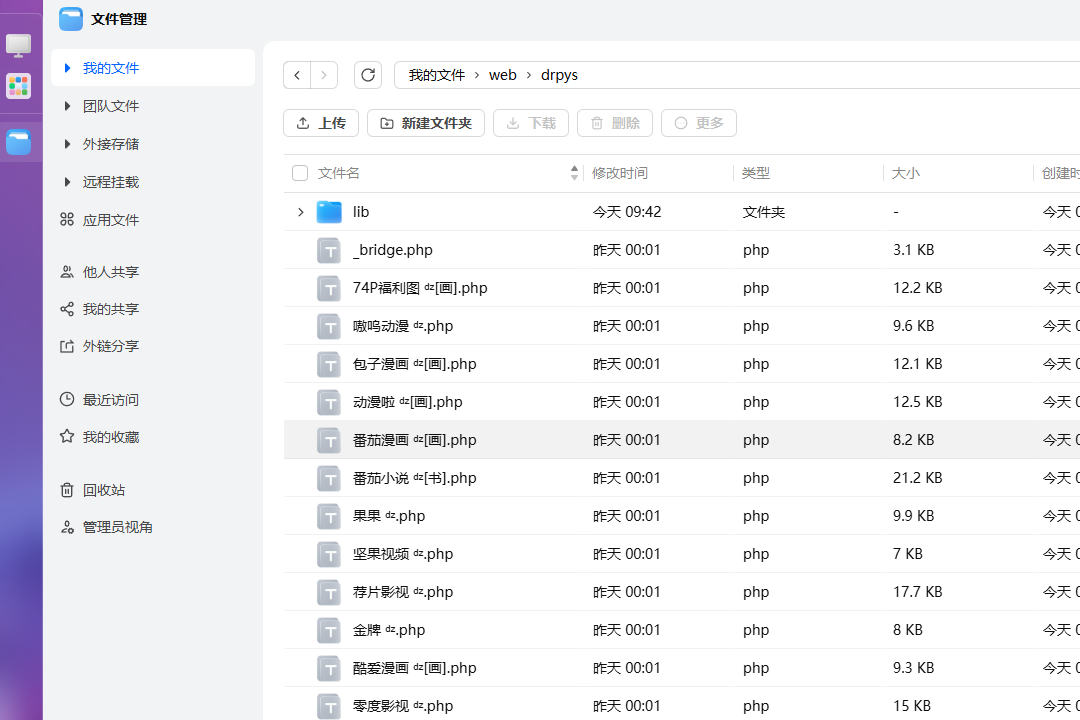Expand the 外接存储 sidebar node
The image size is (1080, 720).
point(67,144)
